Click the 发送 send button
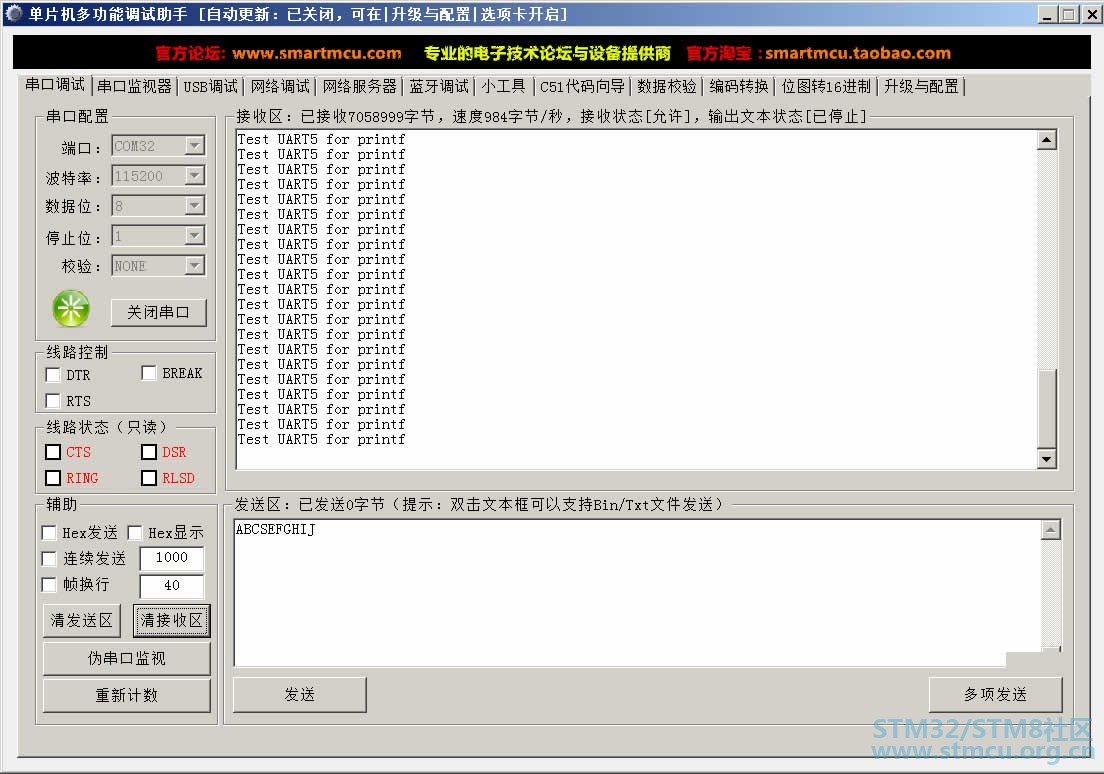The height and width of the screenshot is (774, 1104). click(299, 695)
